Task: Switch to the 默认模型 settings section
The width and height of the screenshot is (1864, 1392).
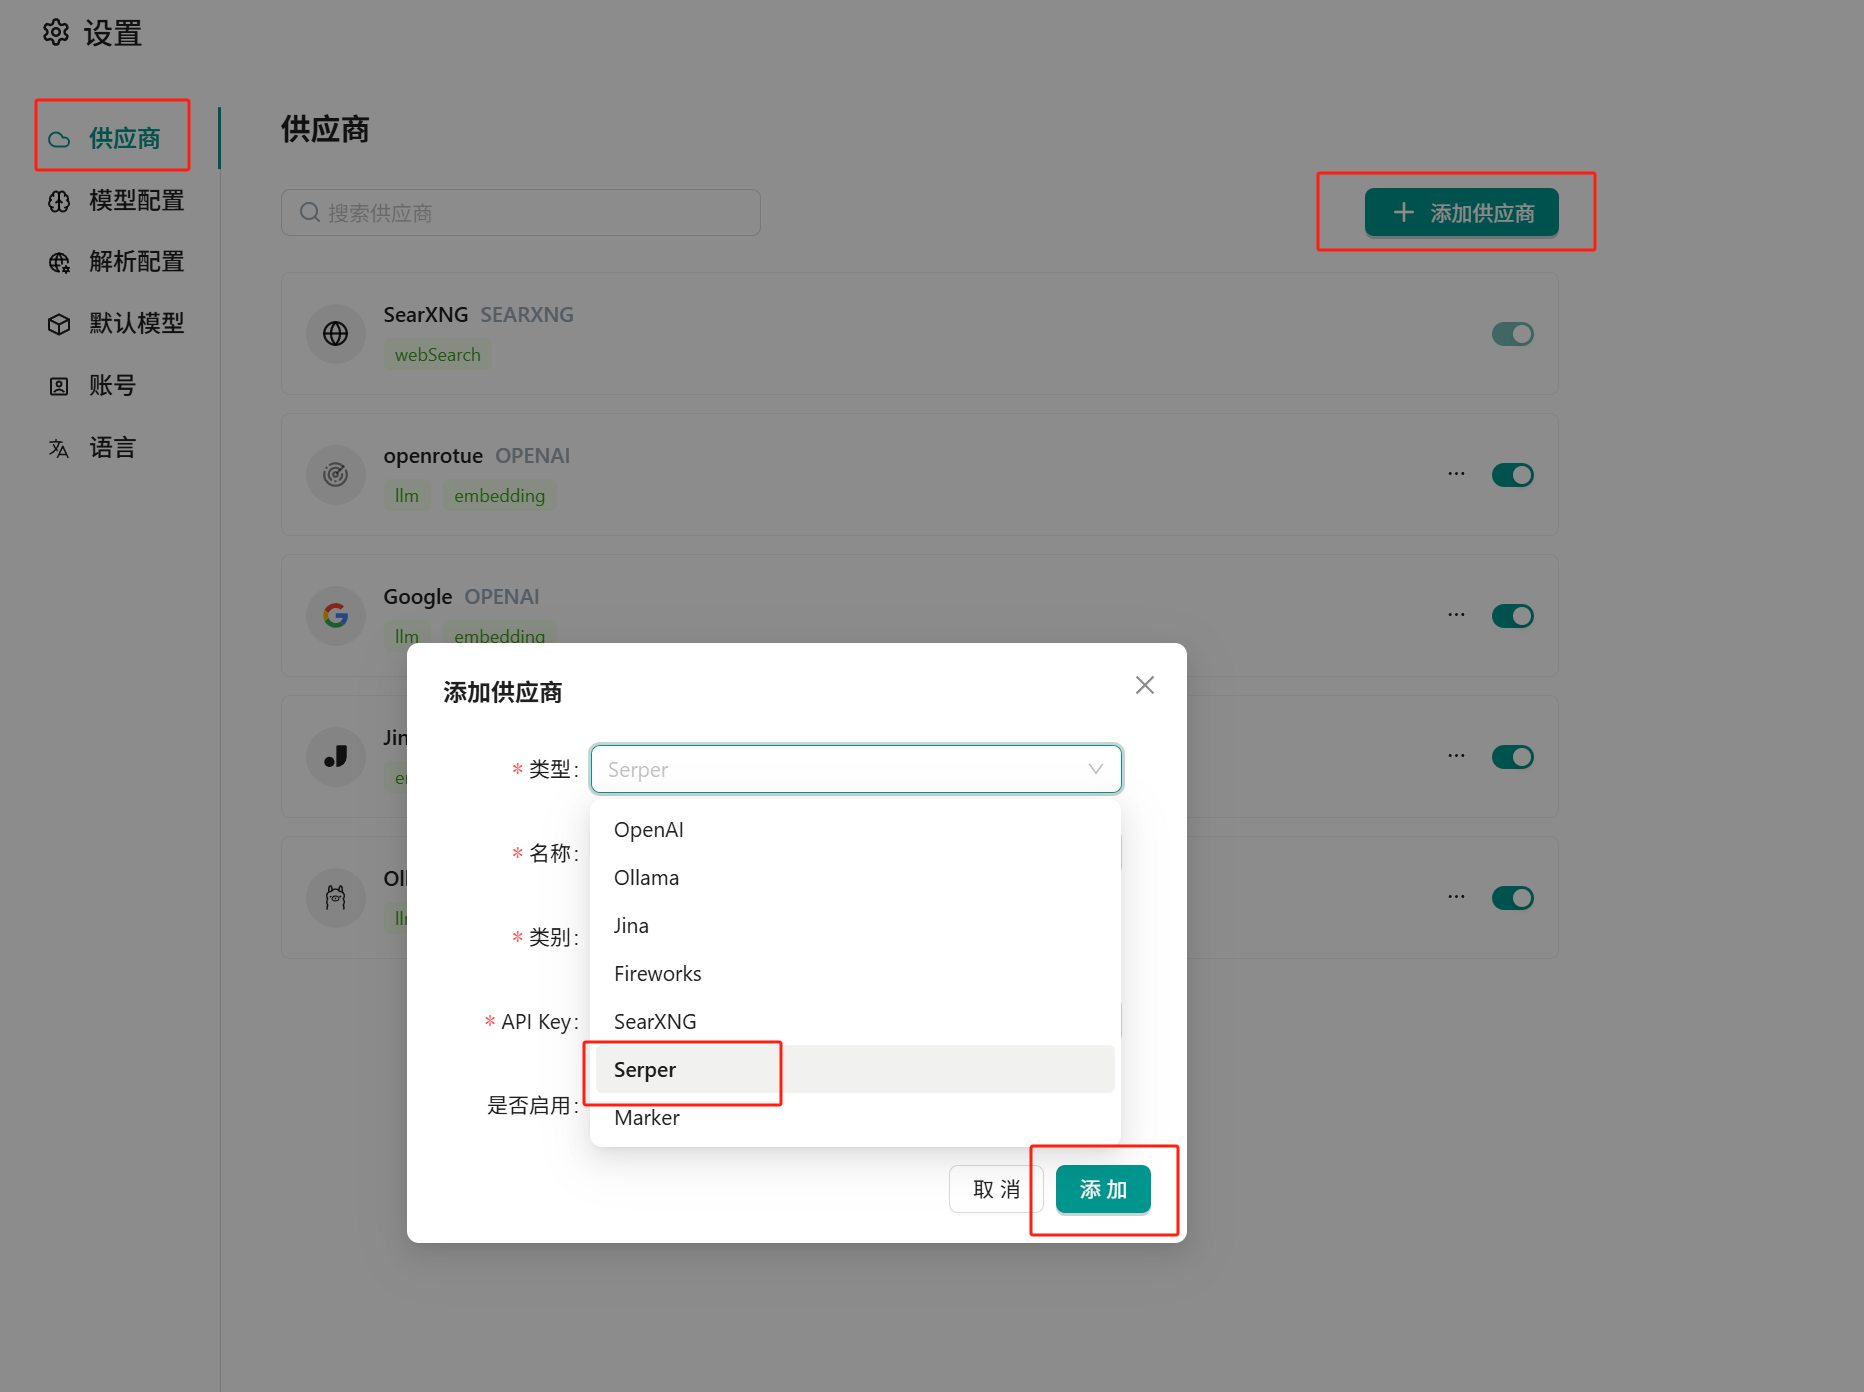Action: point(136,324)
